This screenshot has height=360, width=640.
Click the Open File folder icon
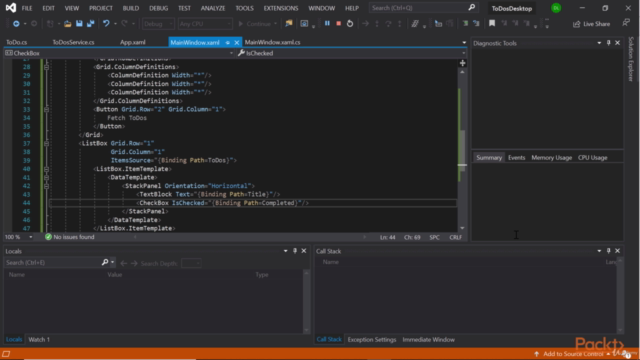click(68, 24)
